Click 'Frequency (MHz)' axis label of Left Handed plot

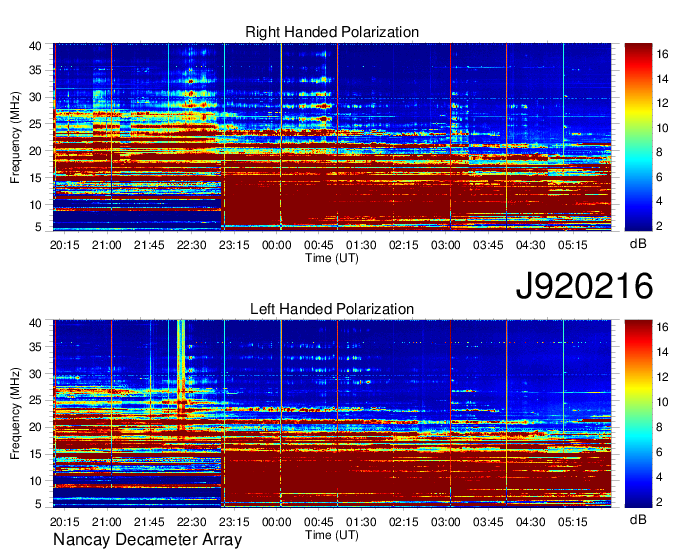15,414
